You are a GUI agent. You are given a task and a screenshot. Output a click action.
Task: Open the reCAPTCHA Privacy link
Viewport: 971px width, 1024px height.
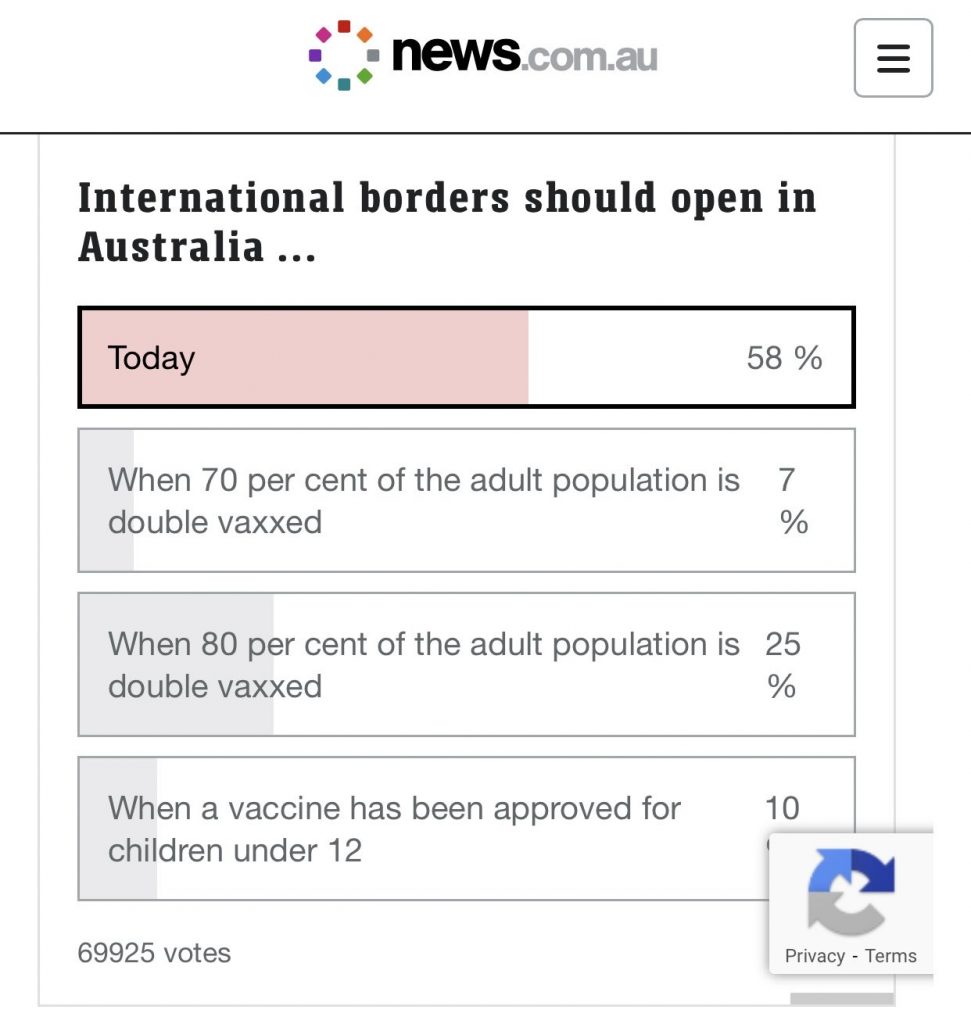pos(814,956)
